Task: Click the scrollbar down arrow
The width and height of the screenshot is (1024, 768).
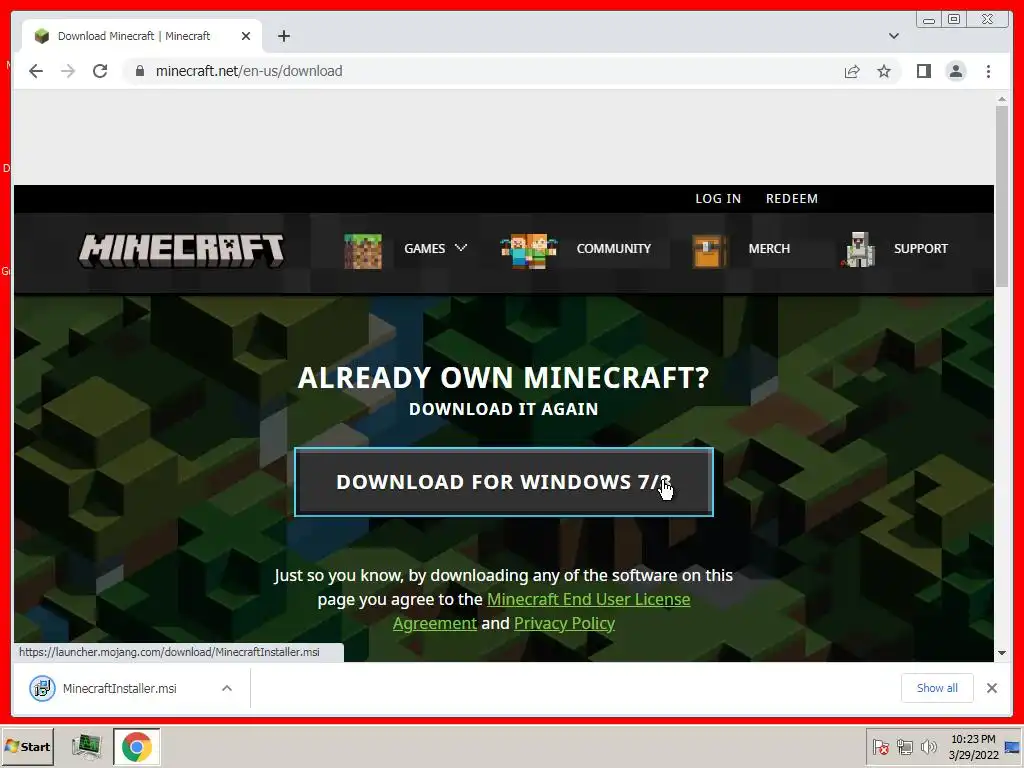Action: pyautogui.click(x=1002, y=653)
